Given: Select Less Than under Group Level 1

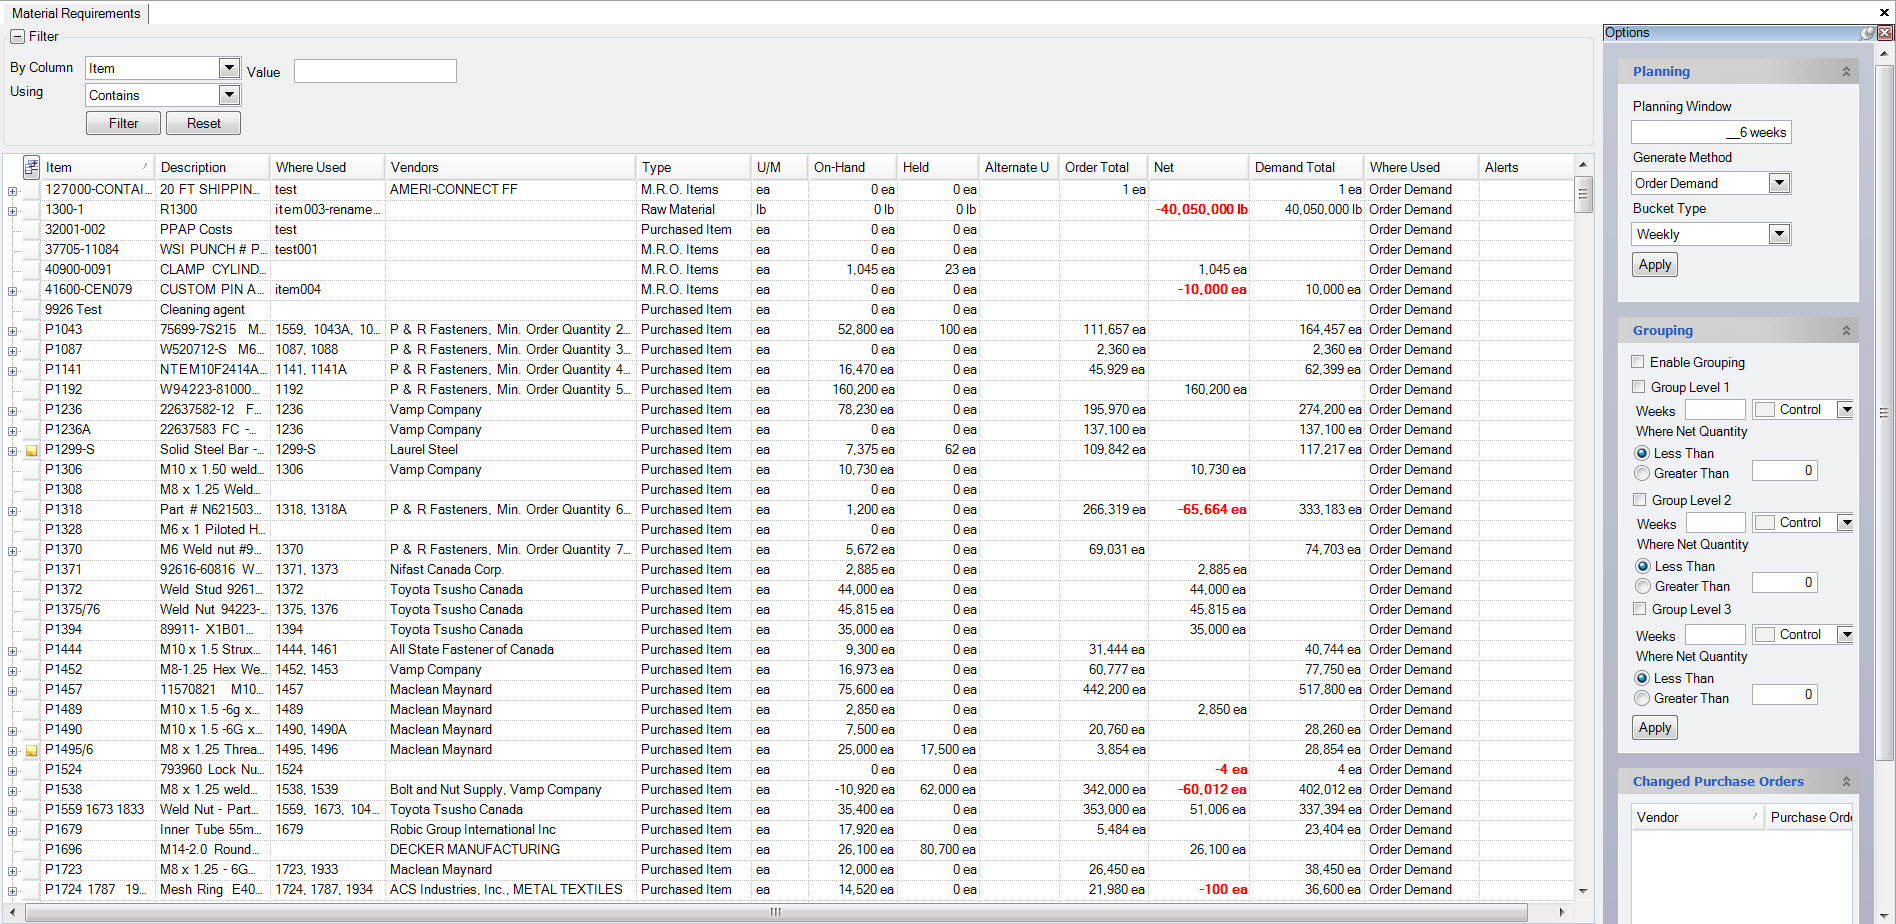Looking at the screenshot, I should [x=1642, y=454].
